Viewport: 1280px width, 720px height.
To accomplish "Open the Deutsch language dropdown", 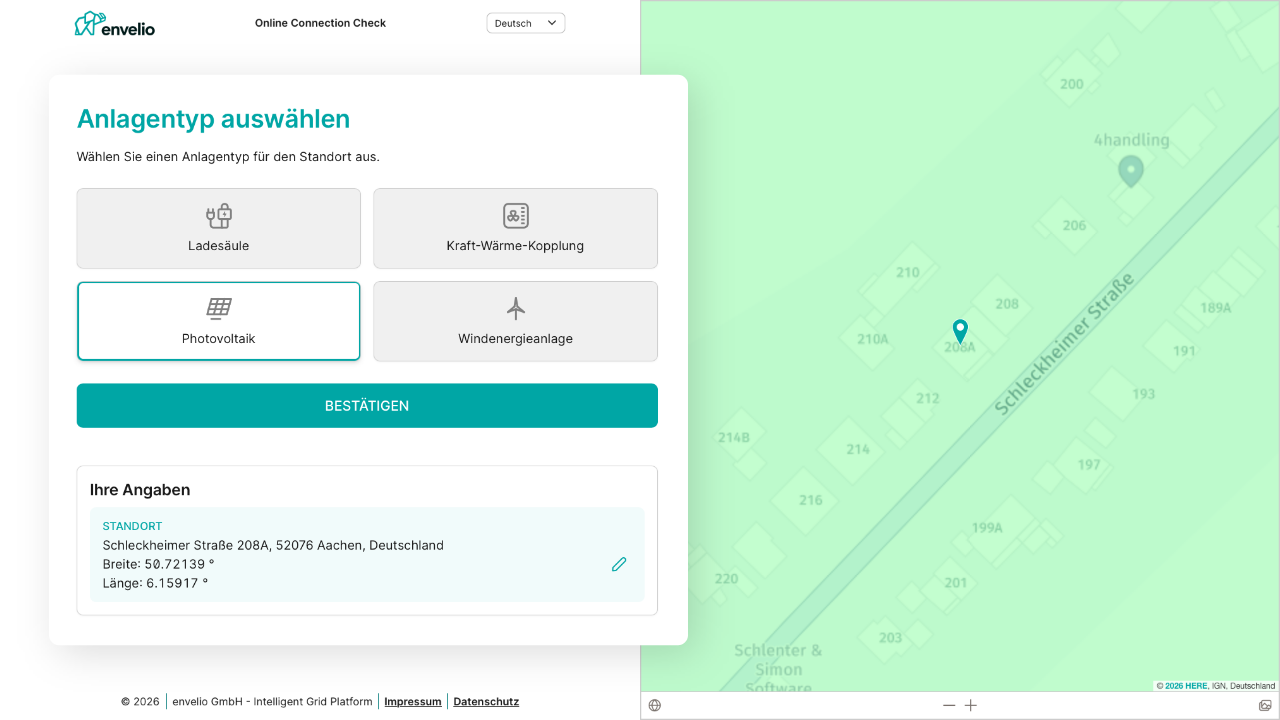I will tap(525, 23).
